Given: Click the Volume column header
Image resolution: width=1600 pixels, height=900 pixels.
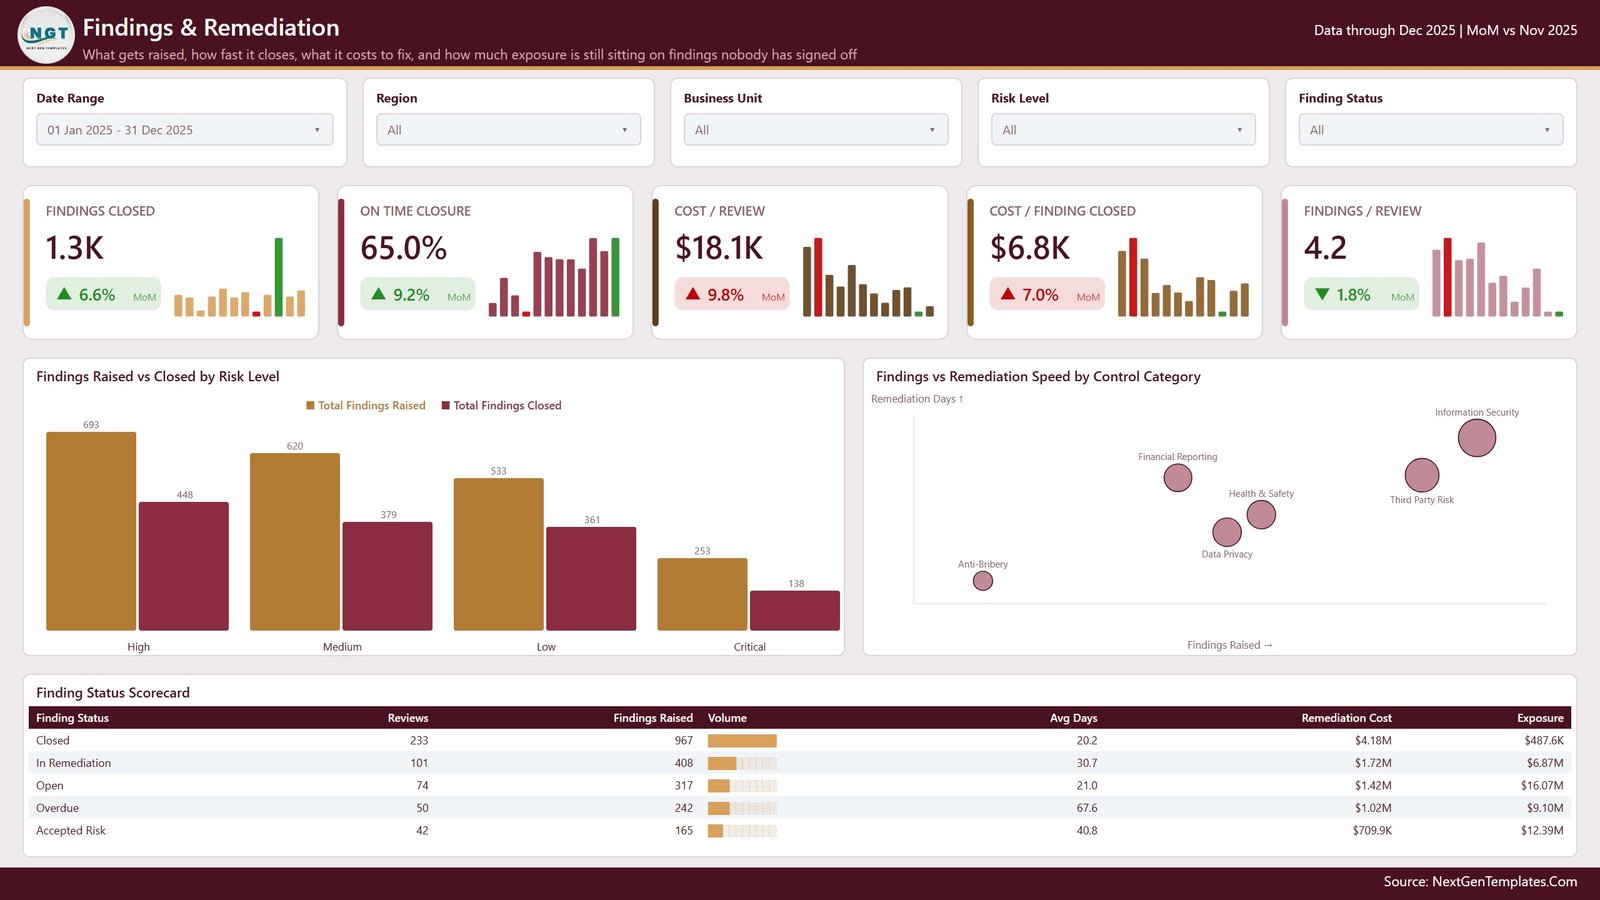Looking at the screenshot, I should coord(727,718).
